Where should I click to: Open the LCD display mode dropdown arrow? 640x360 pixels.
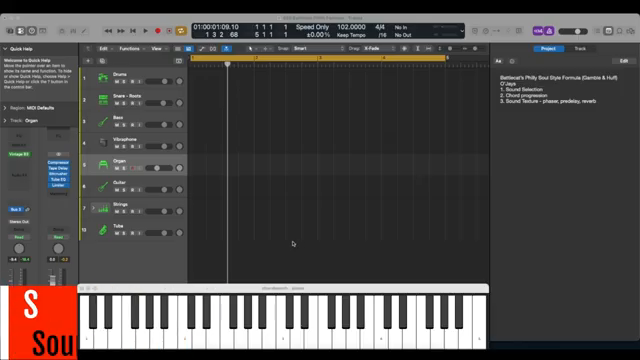point(462,31)
